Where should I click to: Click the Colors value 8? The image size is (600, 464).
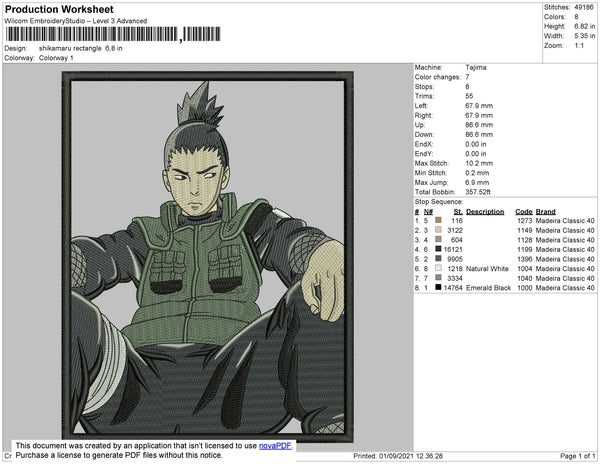[576, 17]
